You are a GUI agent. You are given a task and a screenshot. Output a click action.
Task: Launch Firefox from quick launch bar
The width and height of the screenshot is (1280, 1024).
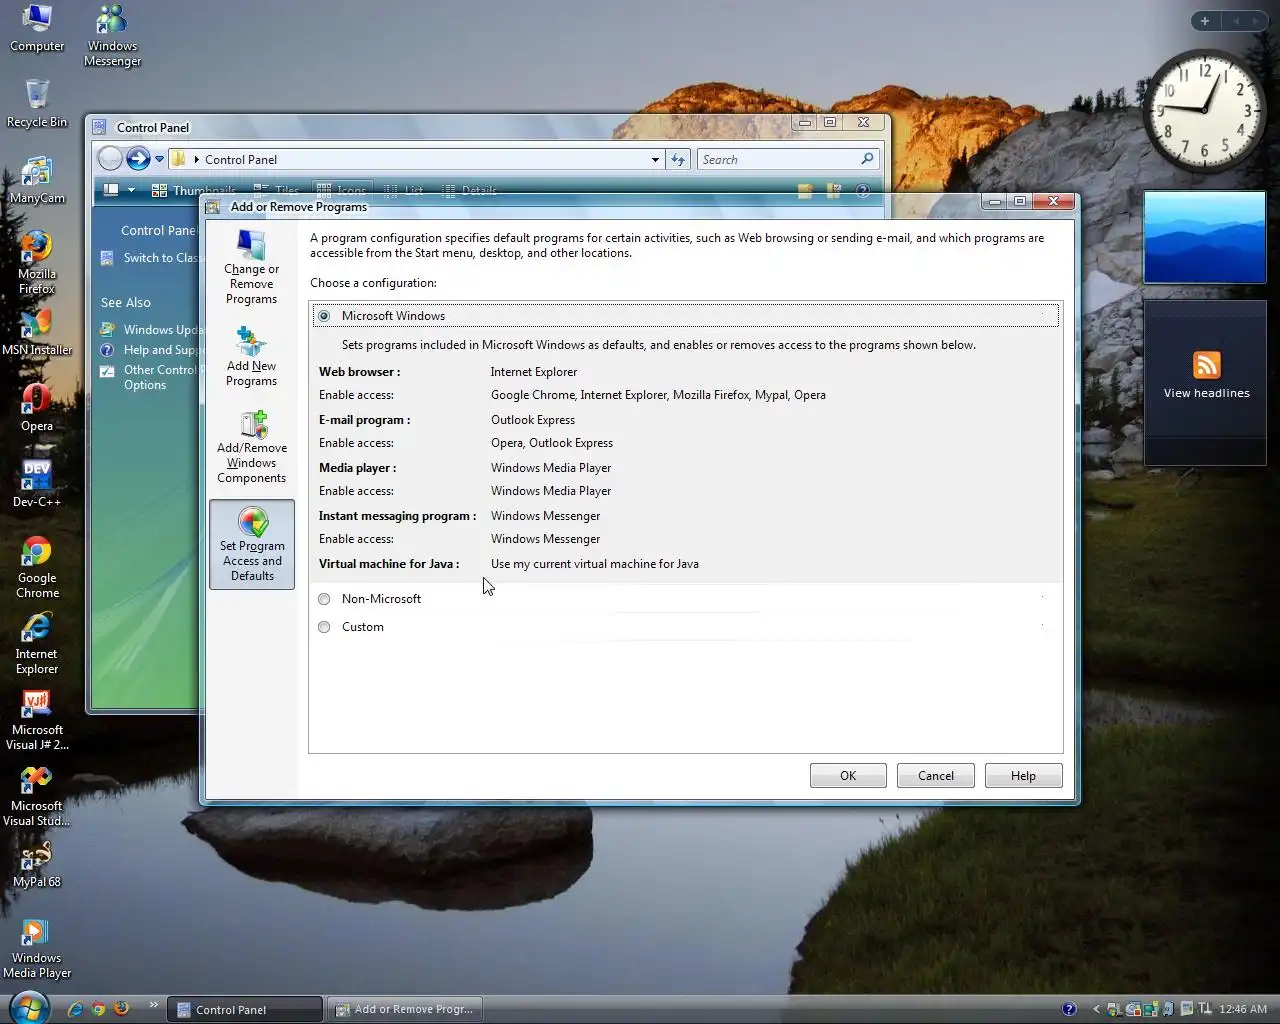tap(122, 1009)
